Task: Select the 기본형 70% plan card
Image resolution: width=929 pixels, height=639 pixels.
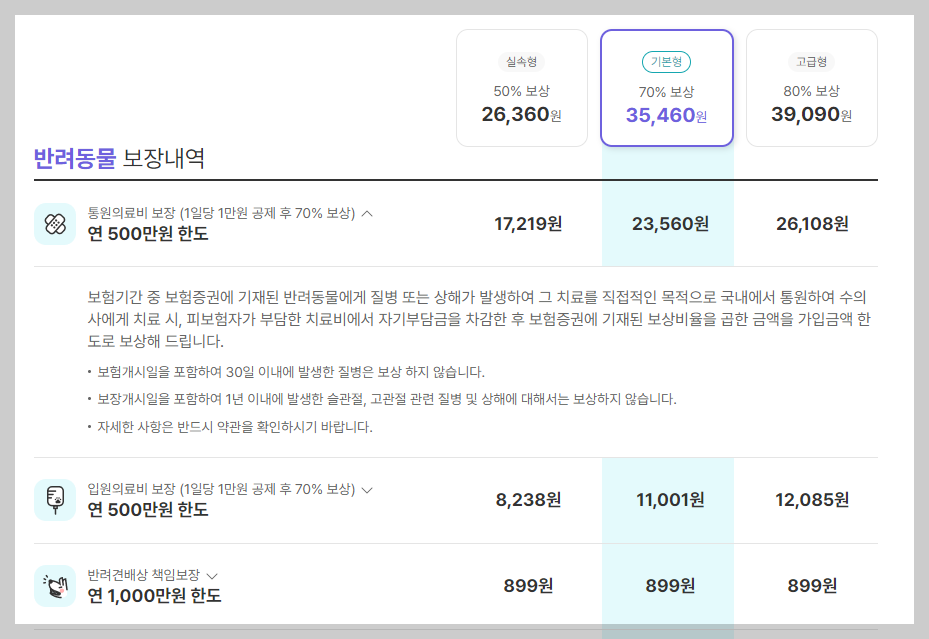Action: coord(666,88)
